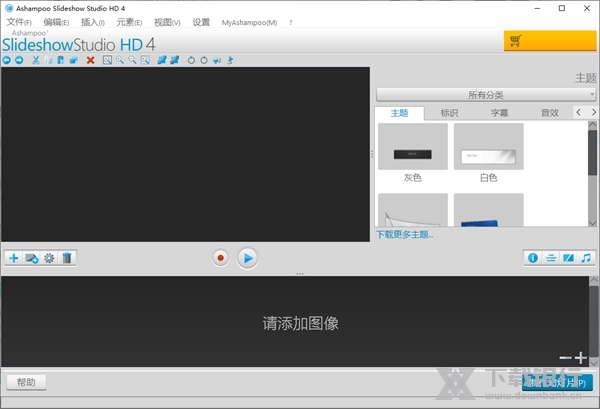
Task: Click the blue forward arrow toolbar icon
Action: click(x=19, y=60)
